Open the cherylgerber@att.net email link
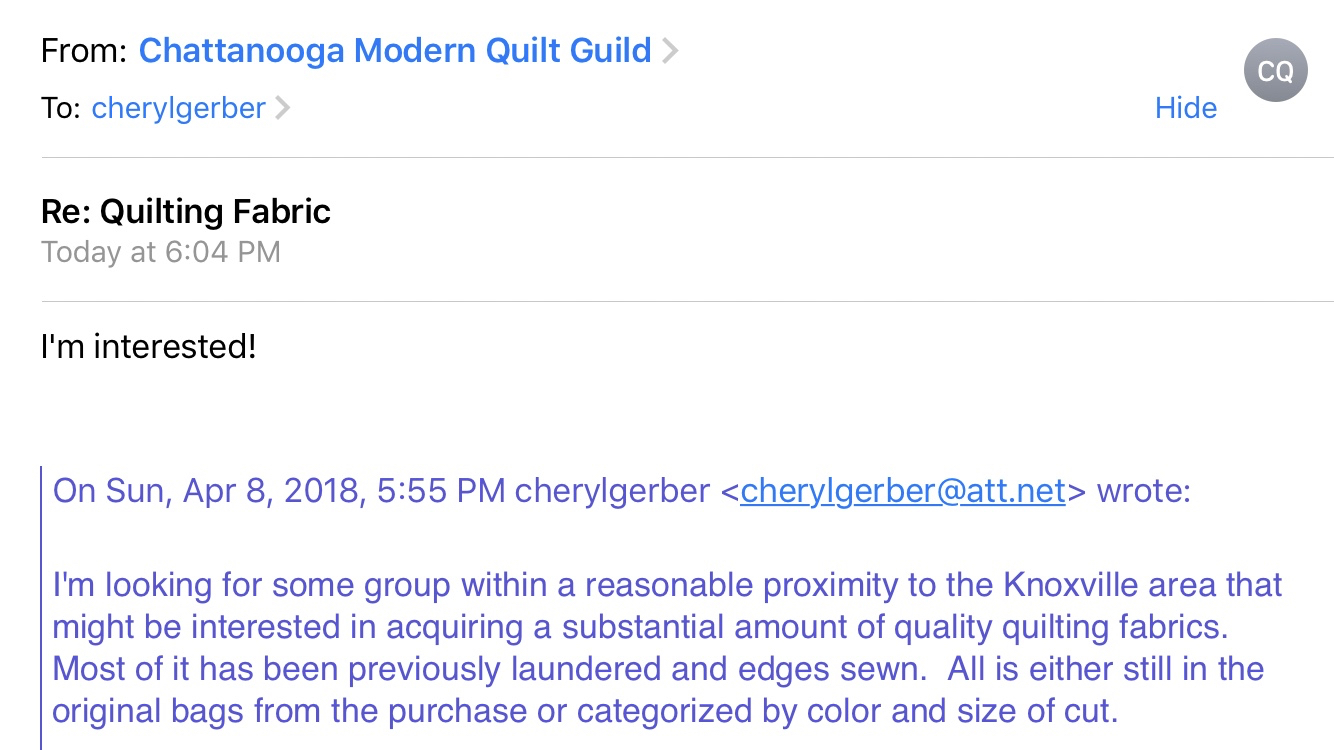Viewport: 1334px width, 750px height. tap(902, 491)
